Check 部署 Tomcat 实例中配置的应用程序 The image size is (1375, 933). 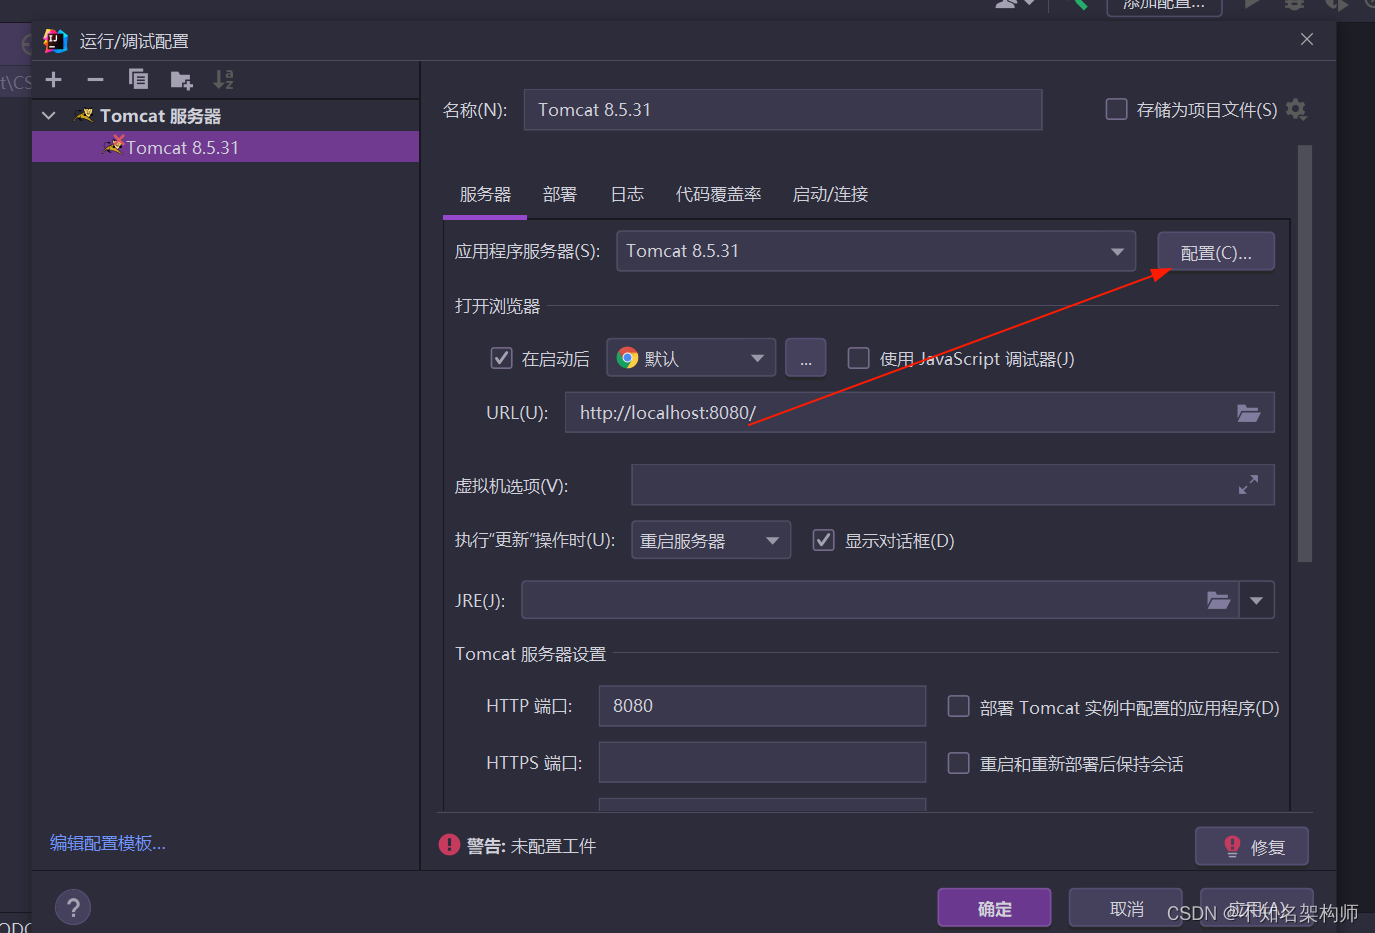(958, 706)
